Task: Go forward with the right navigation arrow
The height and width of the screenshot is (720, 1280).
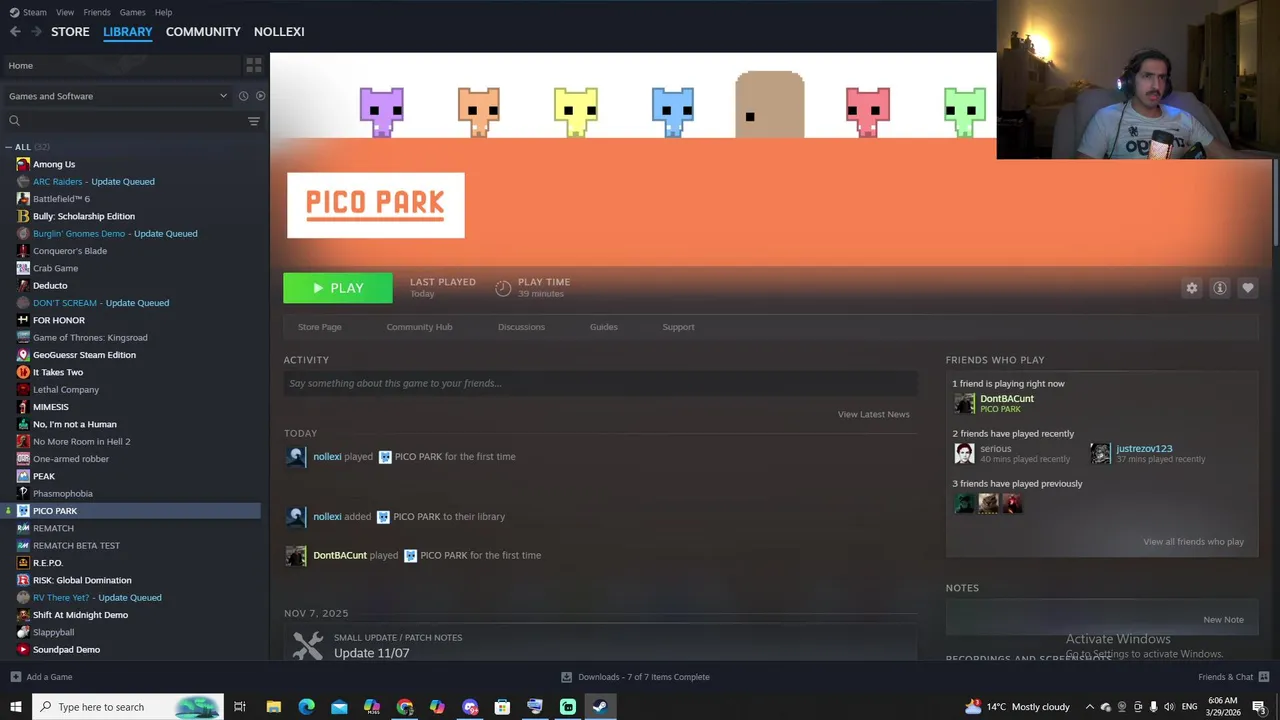Action: click(37, 32)
